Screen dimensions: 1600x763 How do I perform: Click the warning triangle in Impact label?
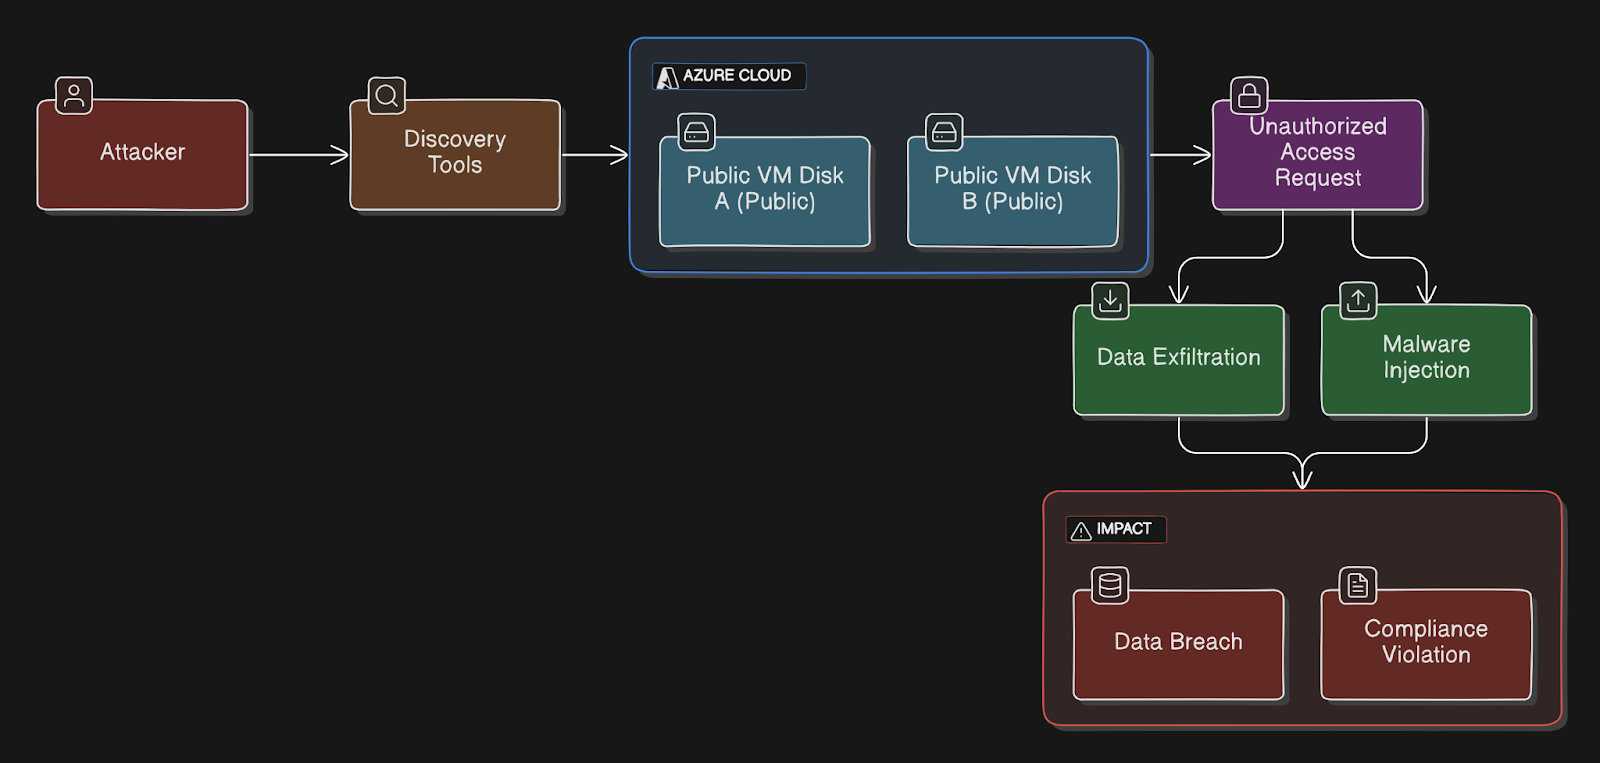[1081, 530]
